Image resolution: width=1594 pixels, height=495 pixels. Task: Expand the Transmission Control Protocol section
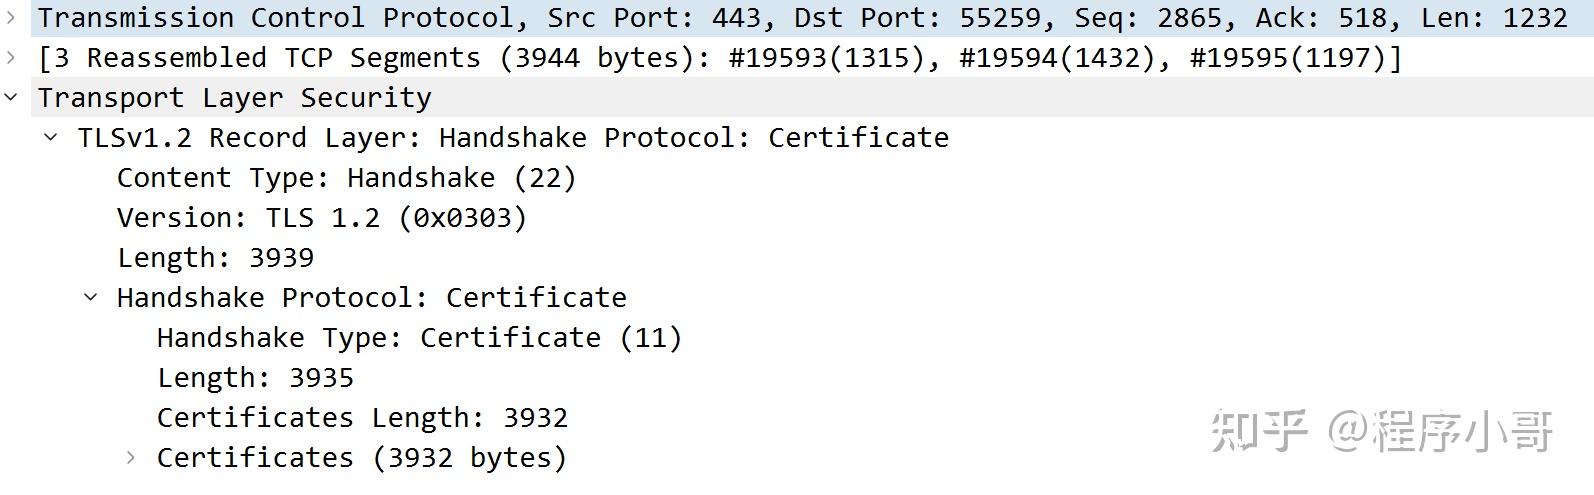pyautogui.click(x=11, y=17)
